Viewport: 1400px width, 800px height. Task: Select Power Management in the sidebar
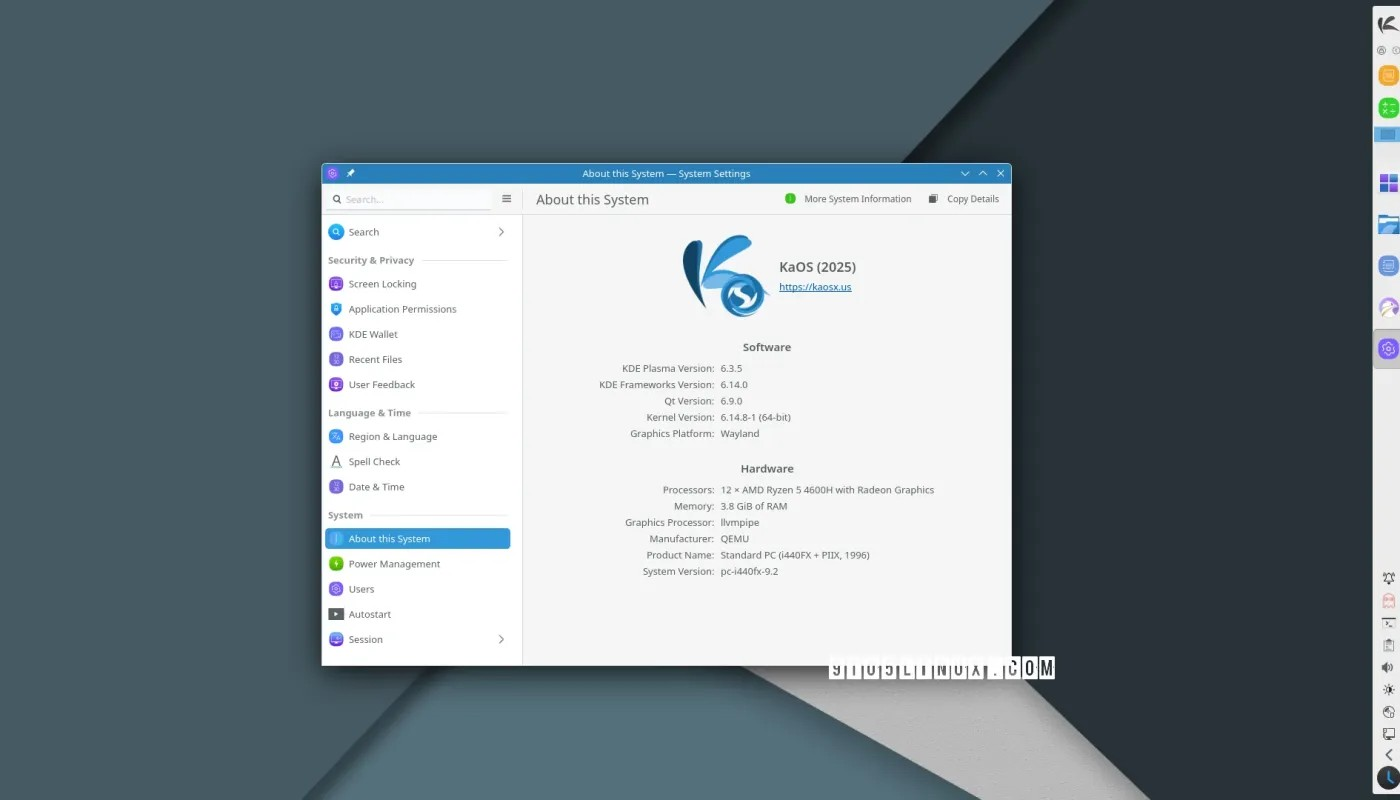394,563
